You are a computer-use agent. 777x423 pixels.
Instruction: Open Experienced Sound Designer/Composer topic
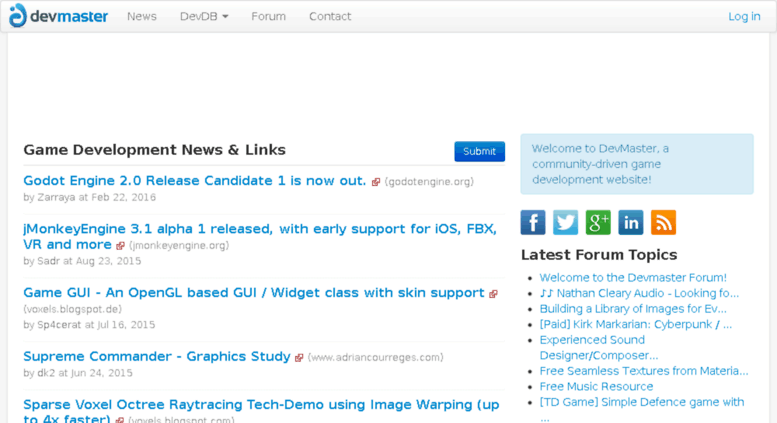click(x=599, y=348)
